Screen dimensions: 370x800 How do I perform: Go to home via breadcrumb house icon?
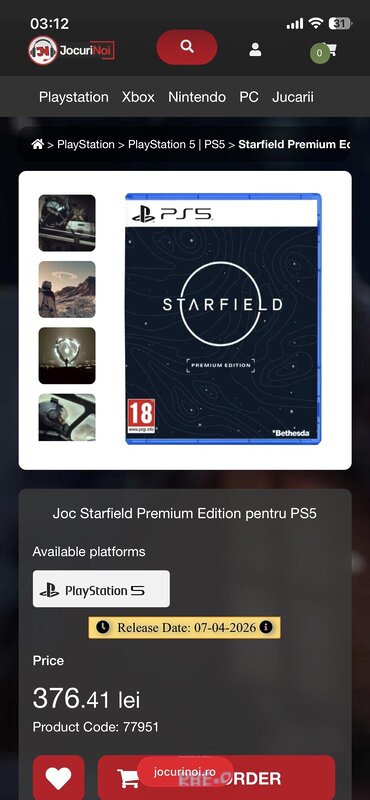coord(37,144)
